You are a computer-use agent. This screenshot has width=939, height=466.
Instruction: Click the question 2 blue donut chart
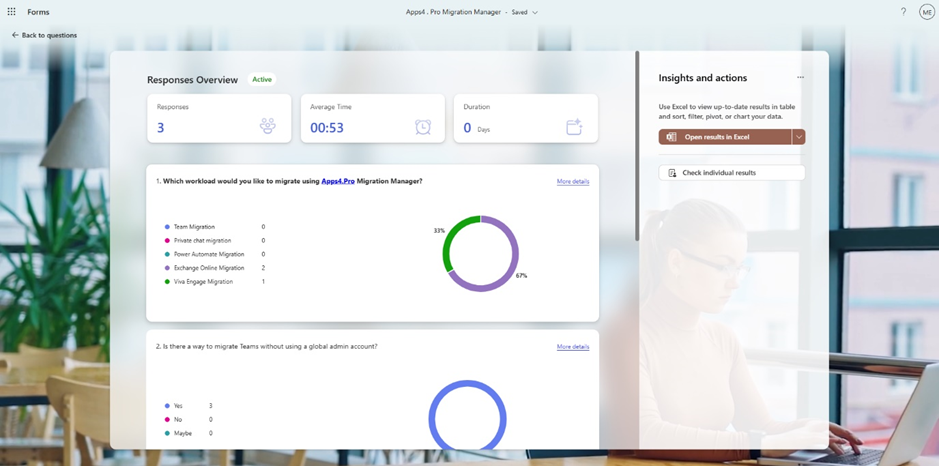click(467, 414)
